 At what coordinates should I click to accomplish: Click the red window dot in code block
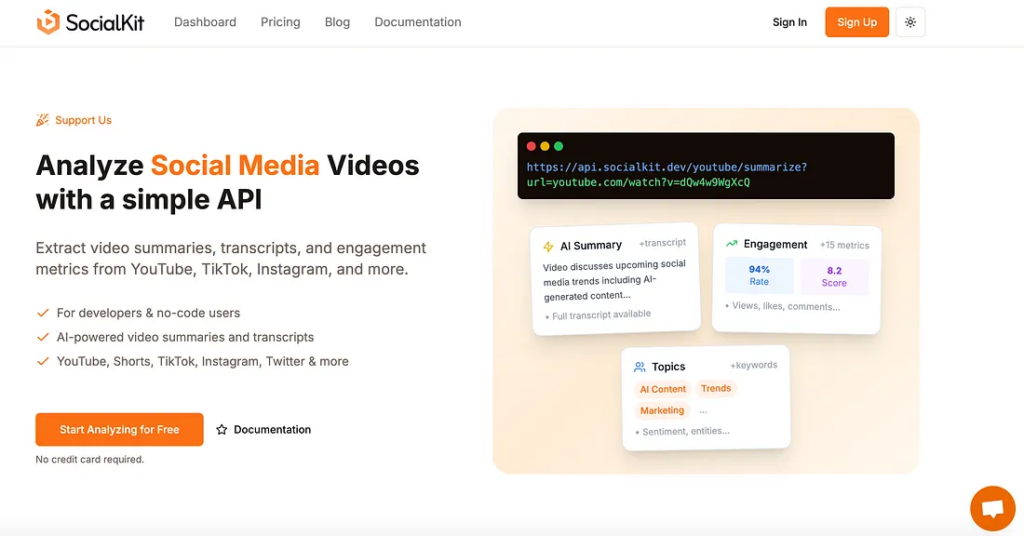pyautogui.click(x=531, y=146)
